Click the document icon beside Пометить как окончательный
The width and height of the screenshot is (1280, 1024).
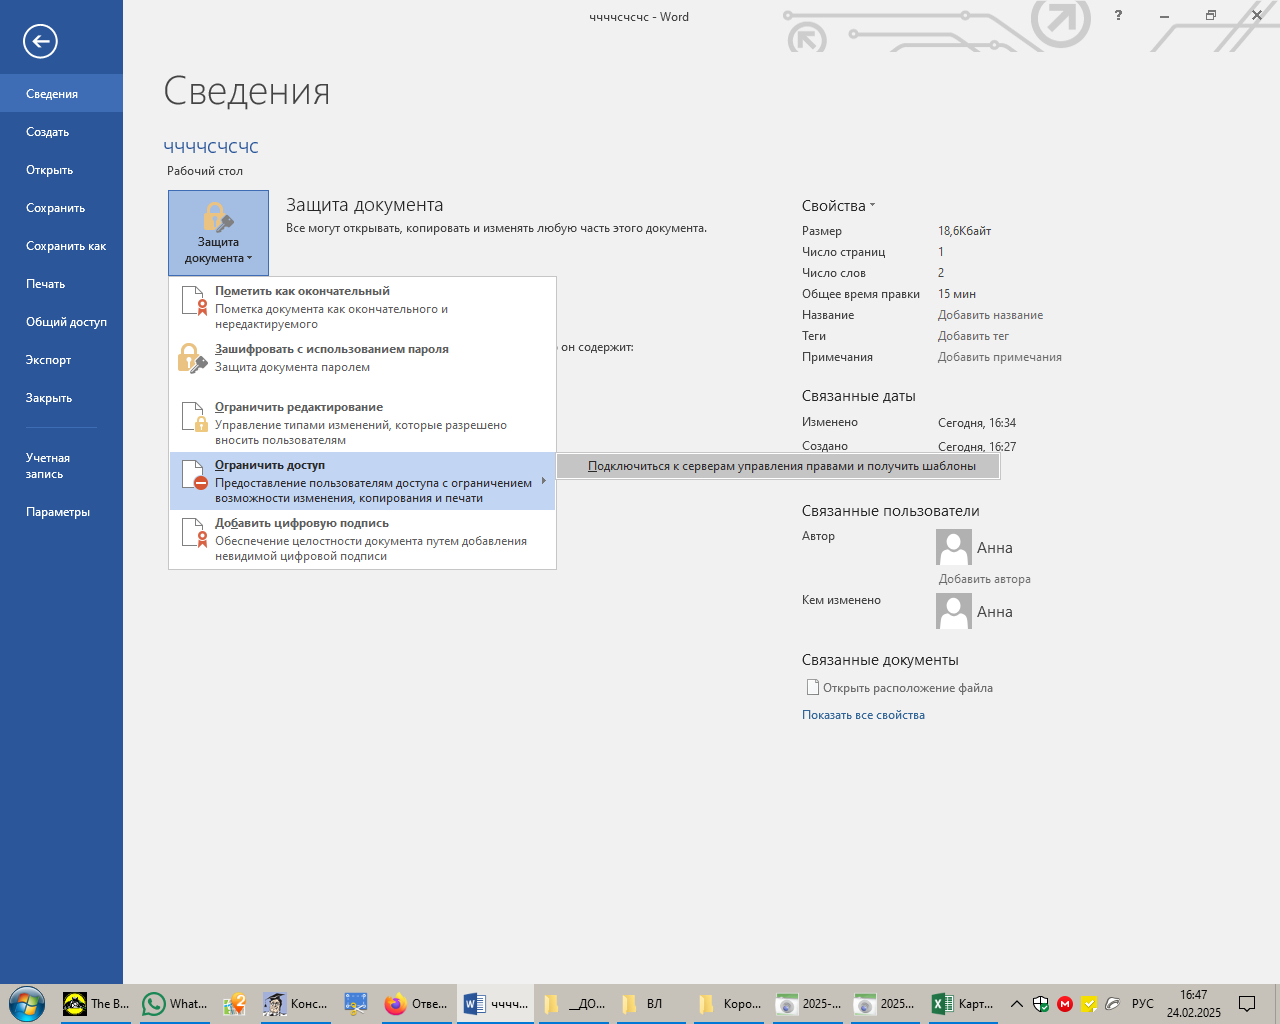coord(193,301)
